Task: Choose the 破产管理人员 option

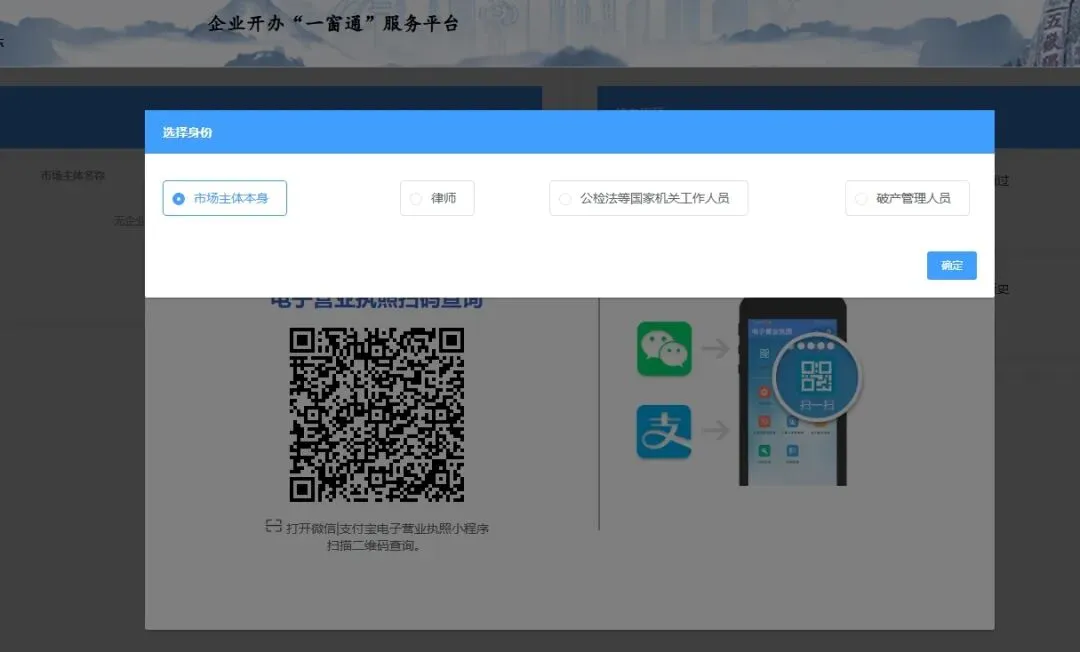Action: [907, 198]
